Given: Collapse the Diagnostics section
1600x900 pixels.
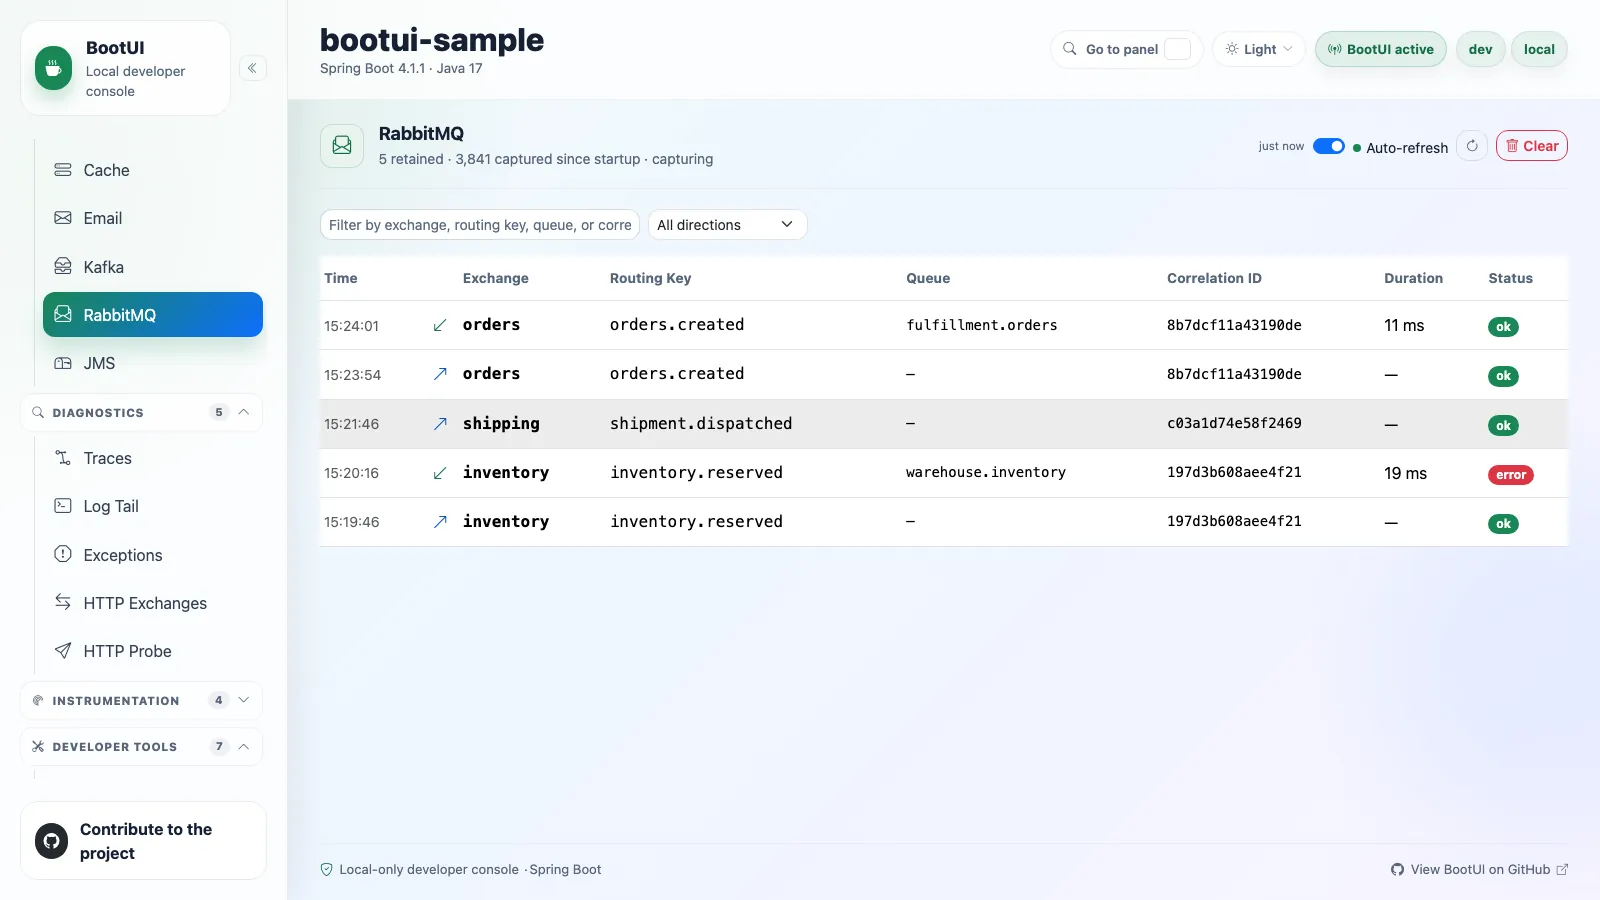Looking at the screenshot, I should [141, 412].
